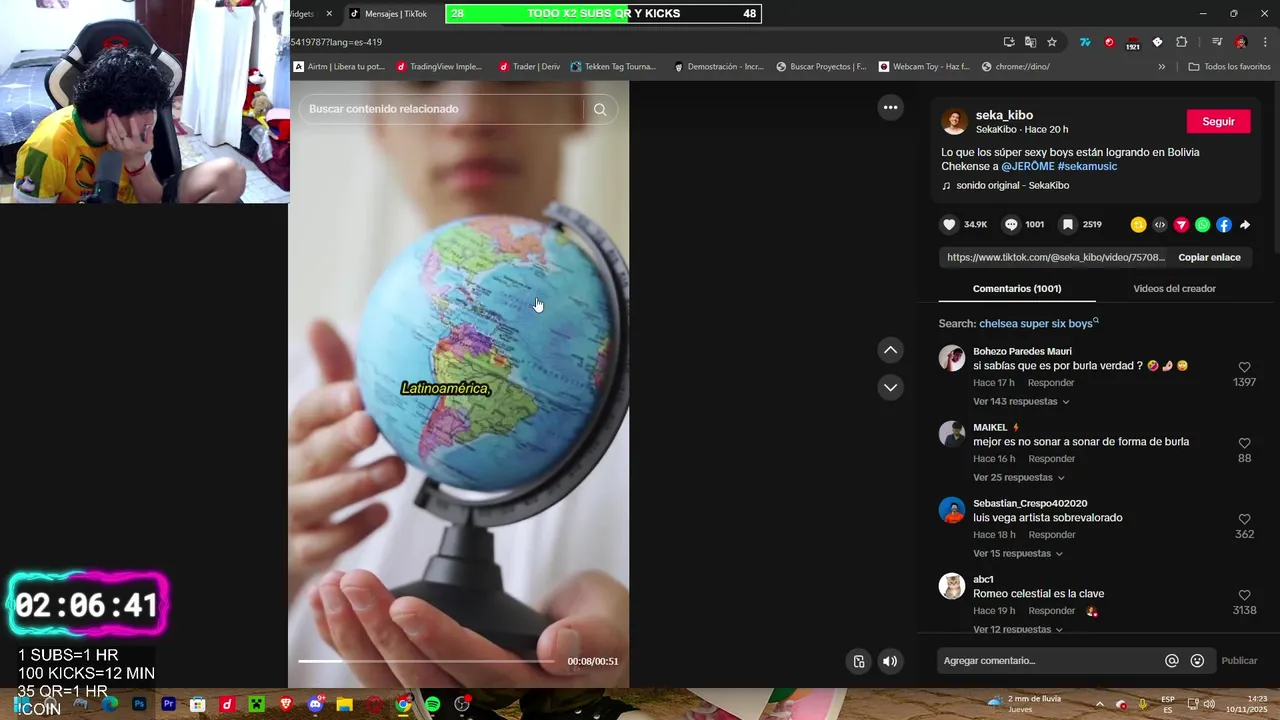Open the three-dots video options menu
The height and width of the screenshot is (720, 1280).
pyautogui.click(x=890, y=107)
